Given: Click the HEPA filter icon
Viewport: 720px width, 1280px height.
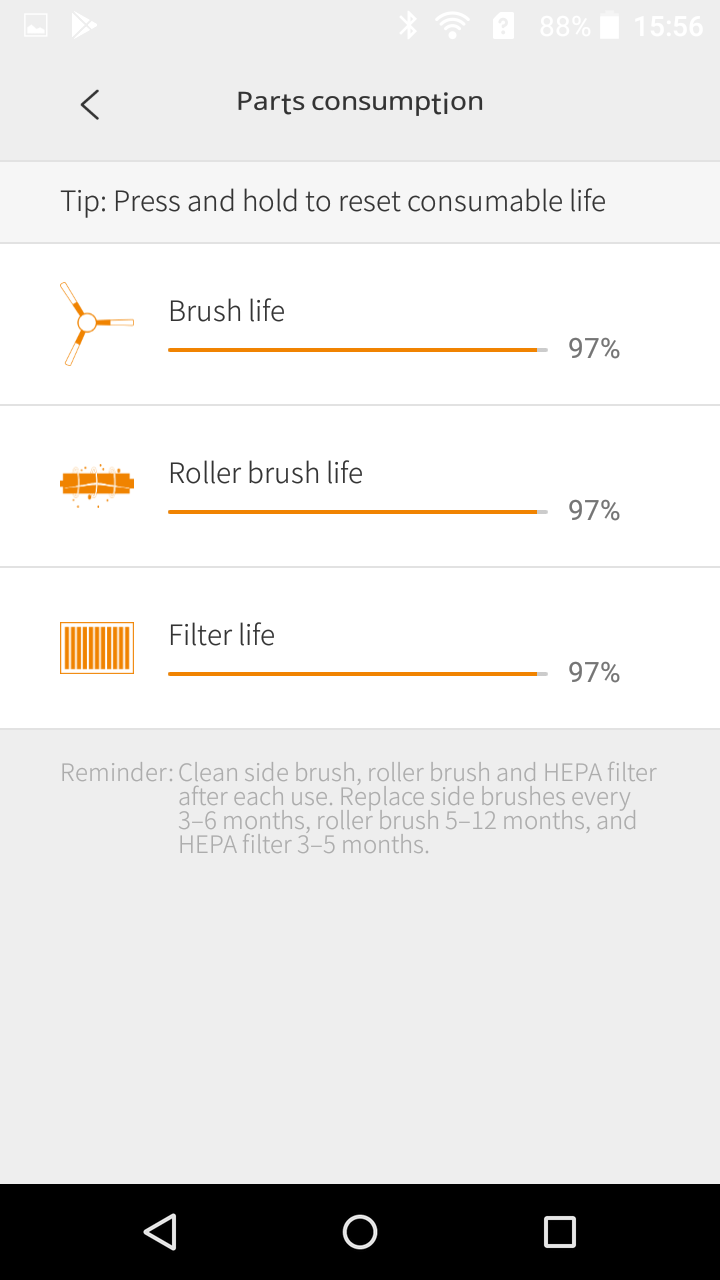Looking at the screenshot, I should point(97,647).
